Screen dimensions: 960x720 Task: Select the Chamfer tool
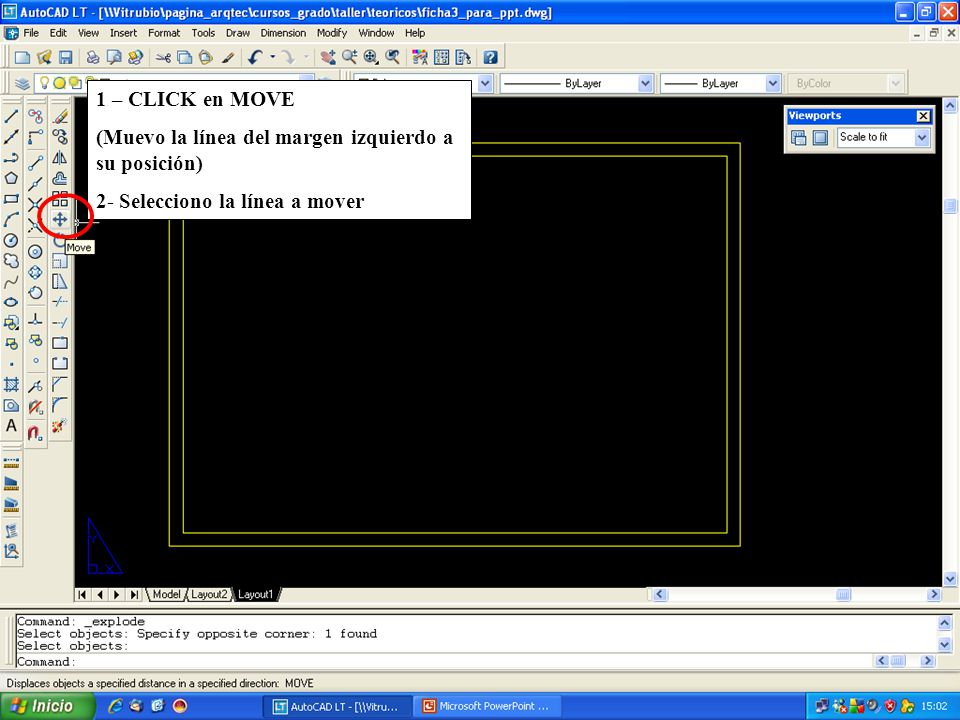[x=60, y=384]
